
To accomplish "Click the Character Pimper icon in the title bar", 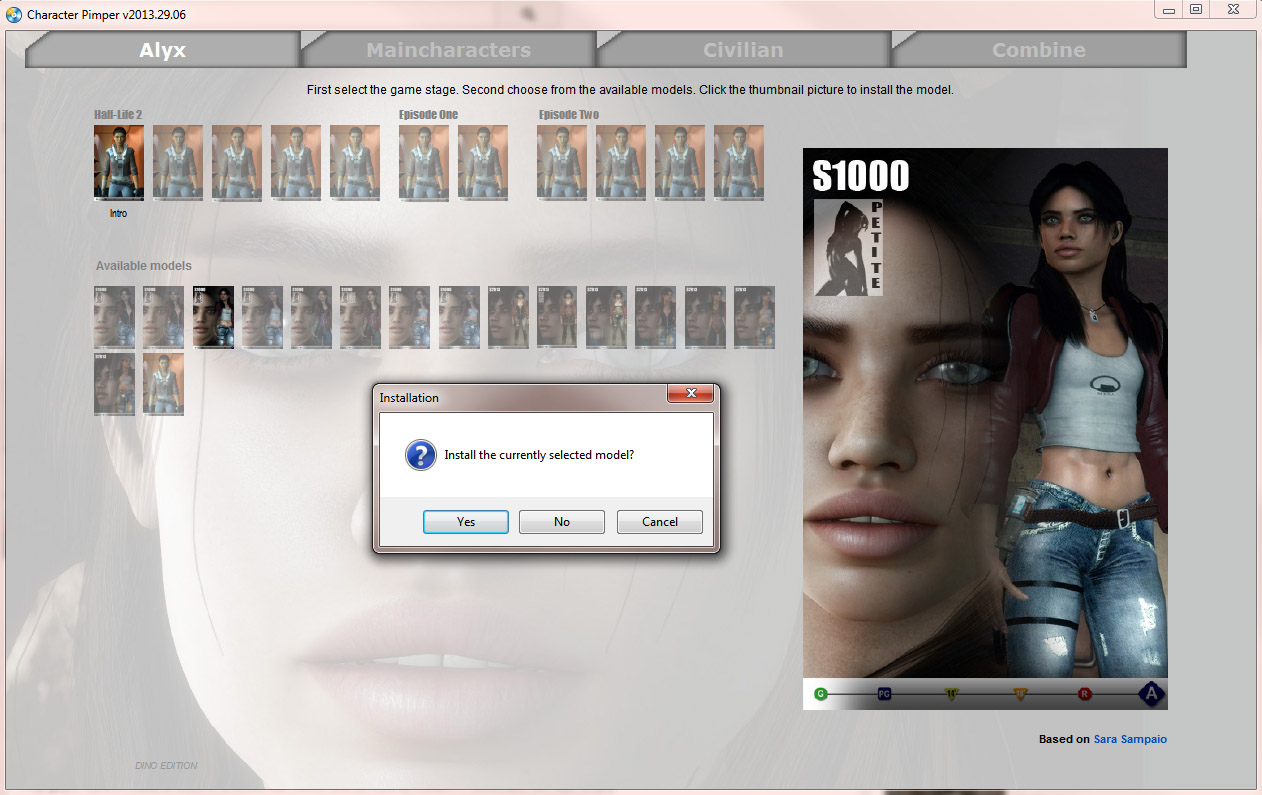I will (x=13, y=14).
